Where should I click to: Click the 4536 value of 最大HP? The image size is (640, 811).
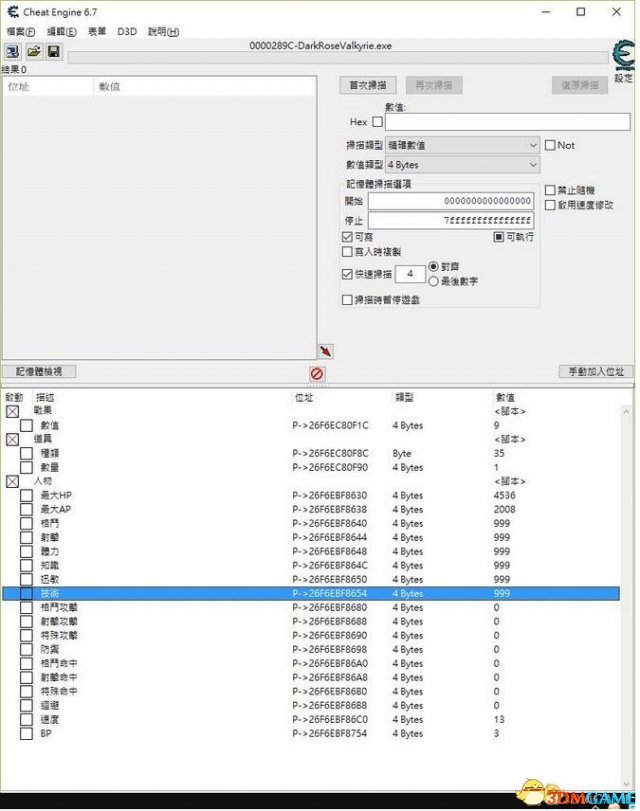click(x=504, y=495)
